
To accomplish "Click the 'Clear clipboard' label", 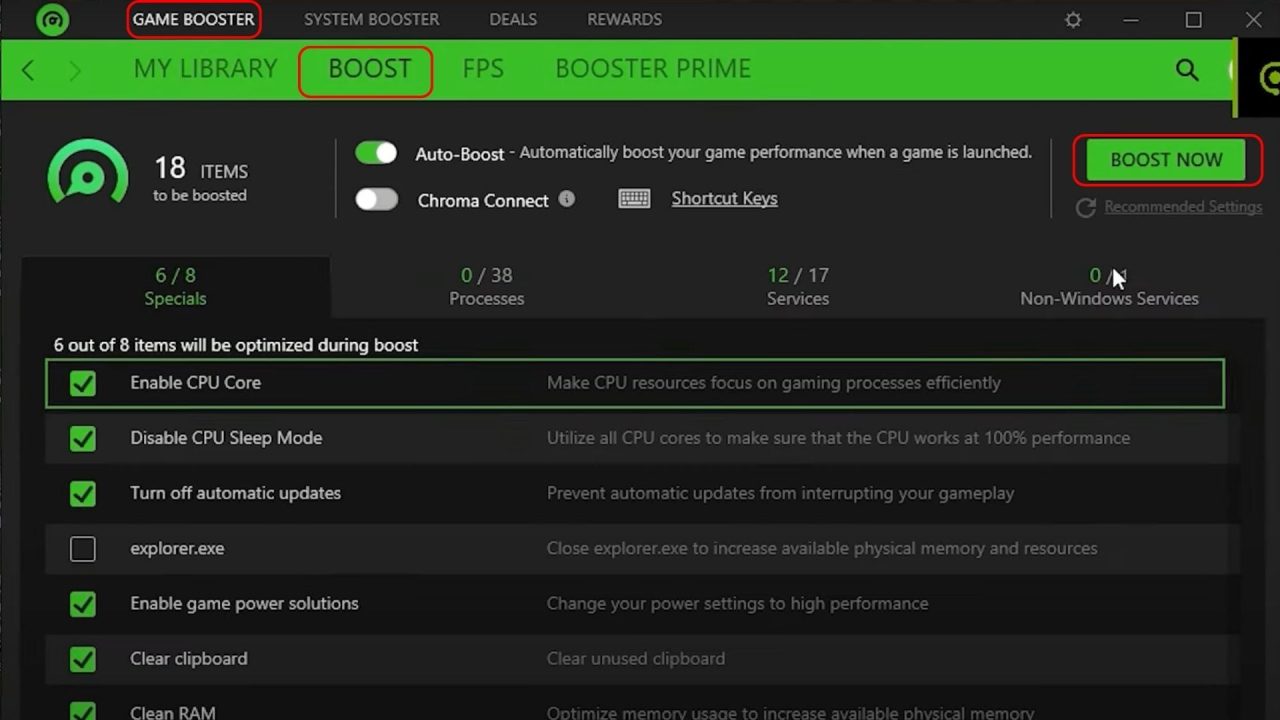I will click(189, 659).
